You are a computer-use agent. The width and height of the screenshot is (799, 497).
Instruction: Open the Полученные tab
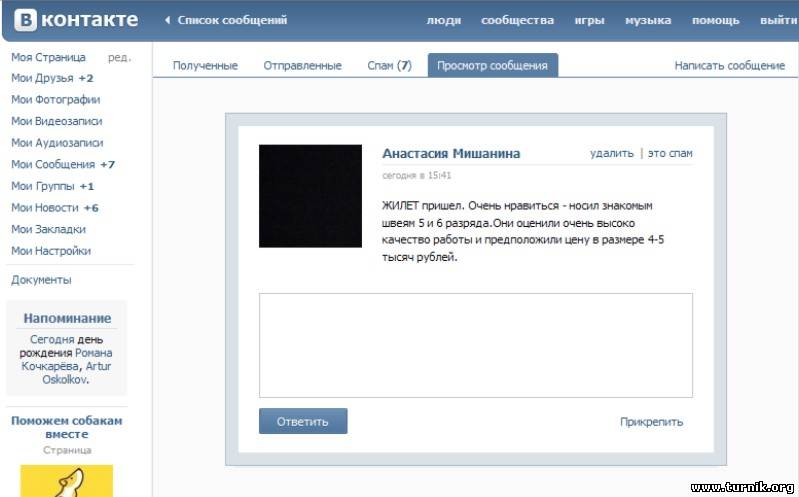(x=205, y=66)
